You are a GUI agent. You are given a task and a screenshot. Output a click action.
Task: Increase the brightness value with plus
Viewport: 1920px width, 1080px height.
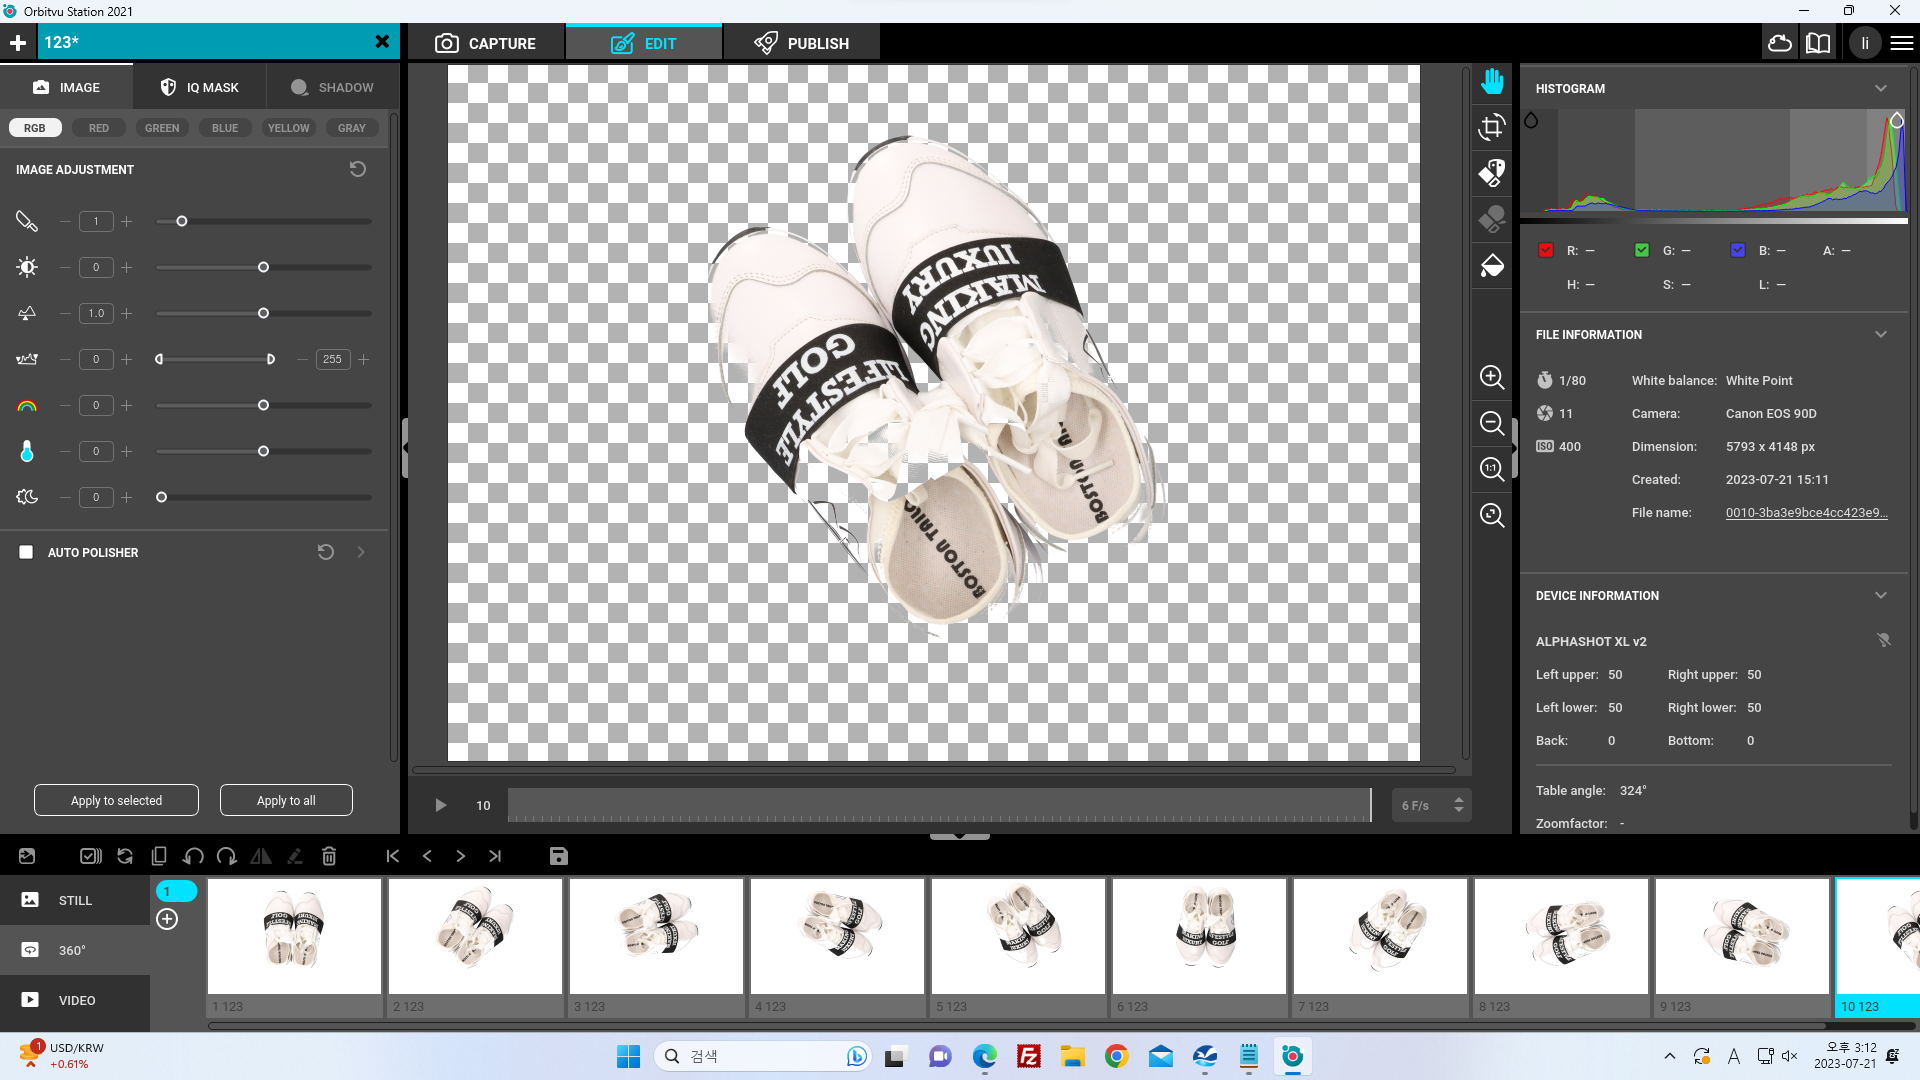point(127,267)
